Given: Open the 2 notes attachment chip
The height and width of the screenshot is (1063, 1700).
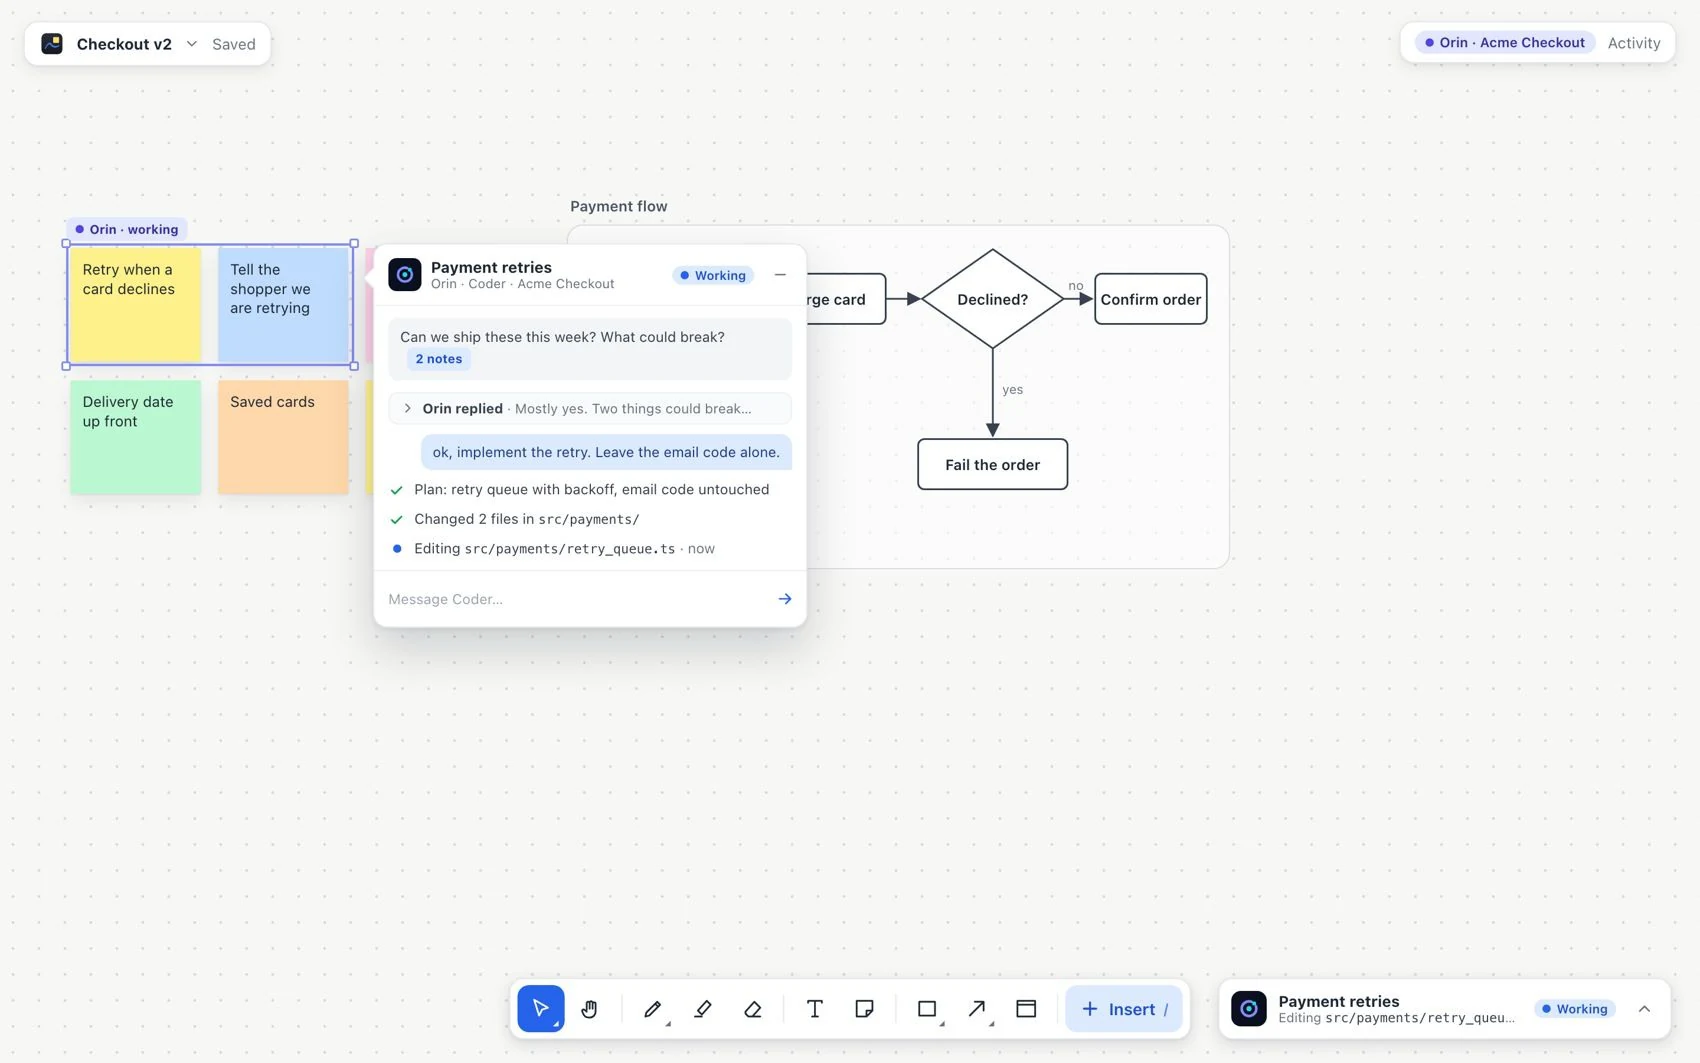Looking at the screenshot, I should pos(438,359).
